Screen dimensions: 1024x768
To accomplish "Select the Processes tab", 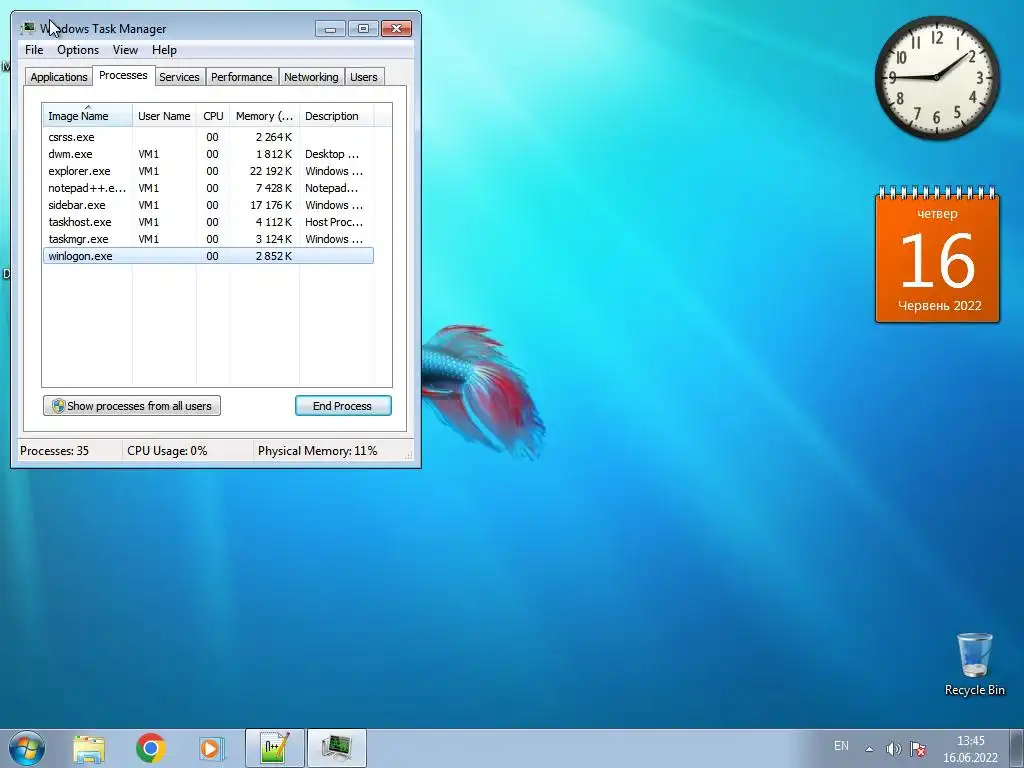I will tap(123, 75).
